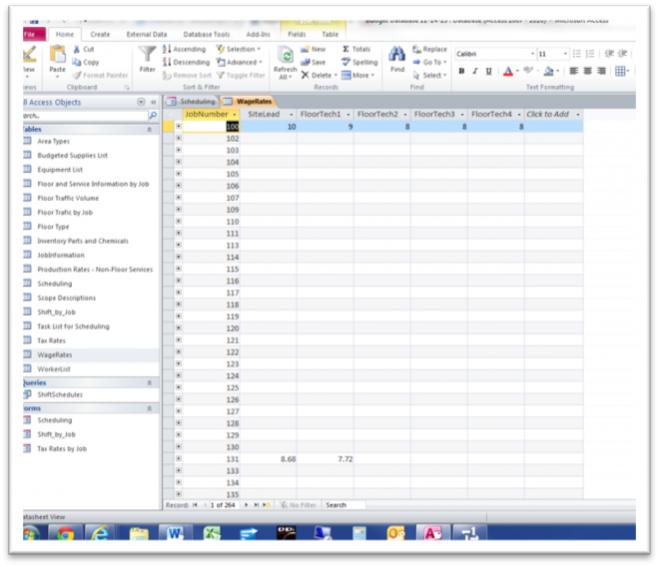This screenshot has width=659, height=567.
Task: Open the Tax Rates by Job form
Action: click(62, 449)
